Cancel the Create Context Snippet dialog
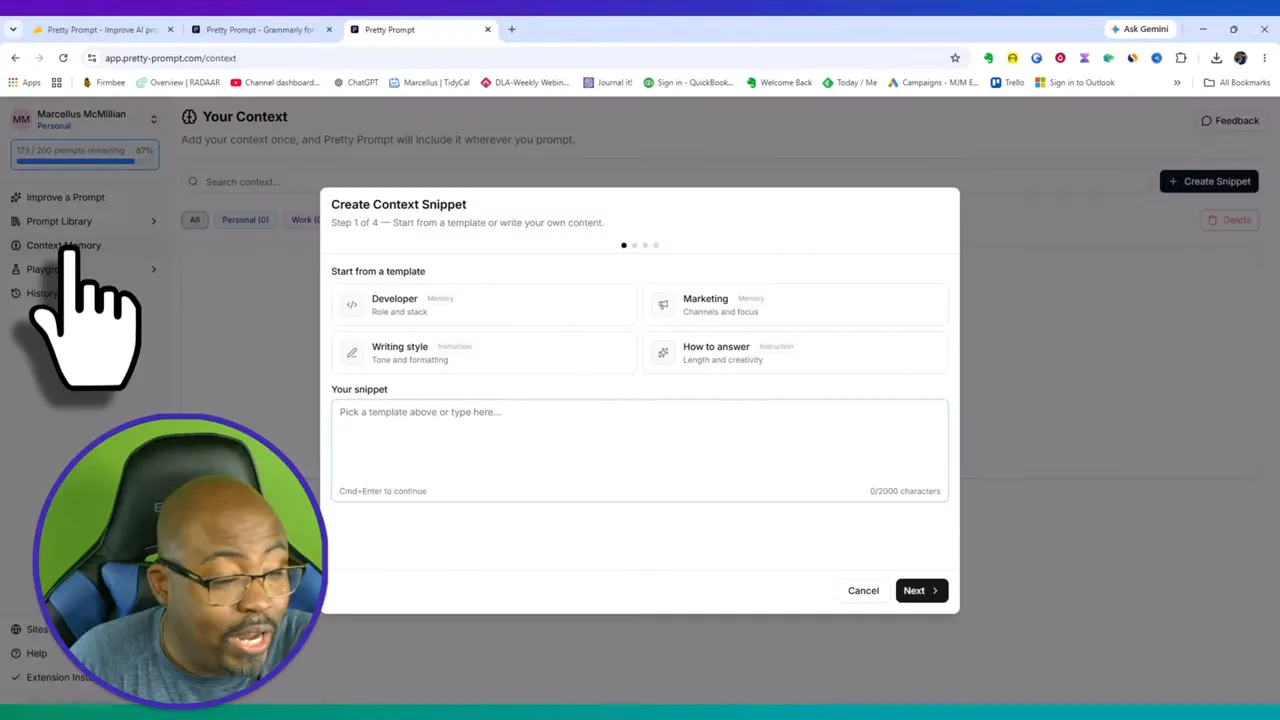Screen dimensions: 1280x720 point(863,590)
